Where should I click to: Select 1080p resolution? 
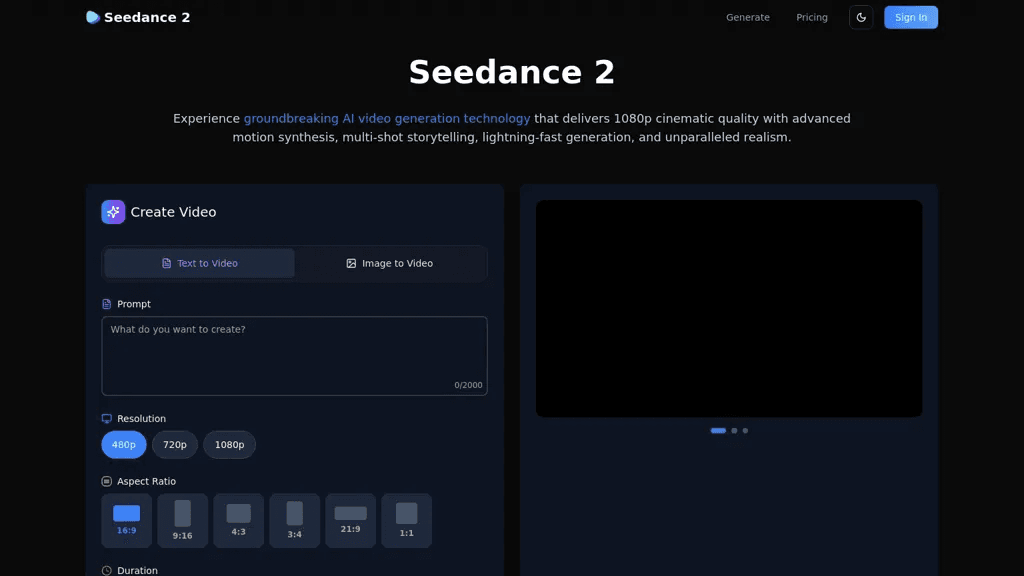coord(229,445)
